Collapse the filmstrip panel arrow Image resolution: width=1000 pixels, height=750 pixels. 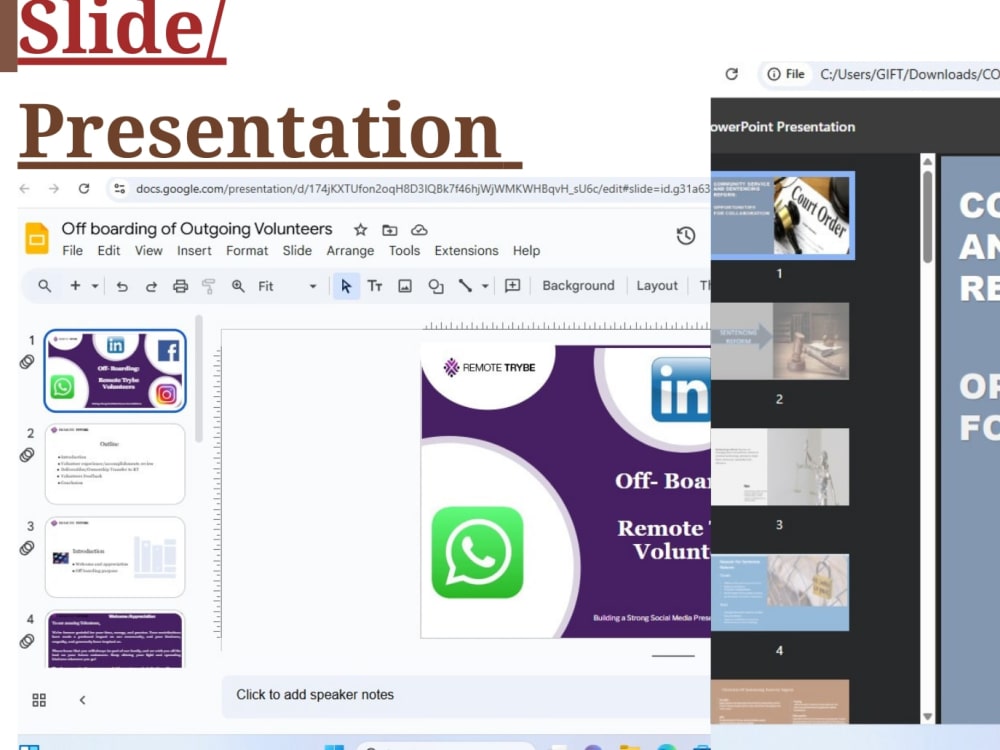point(82,700)
